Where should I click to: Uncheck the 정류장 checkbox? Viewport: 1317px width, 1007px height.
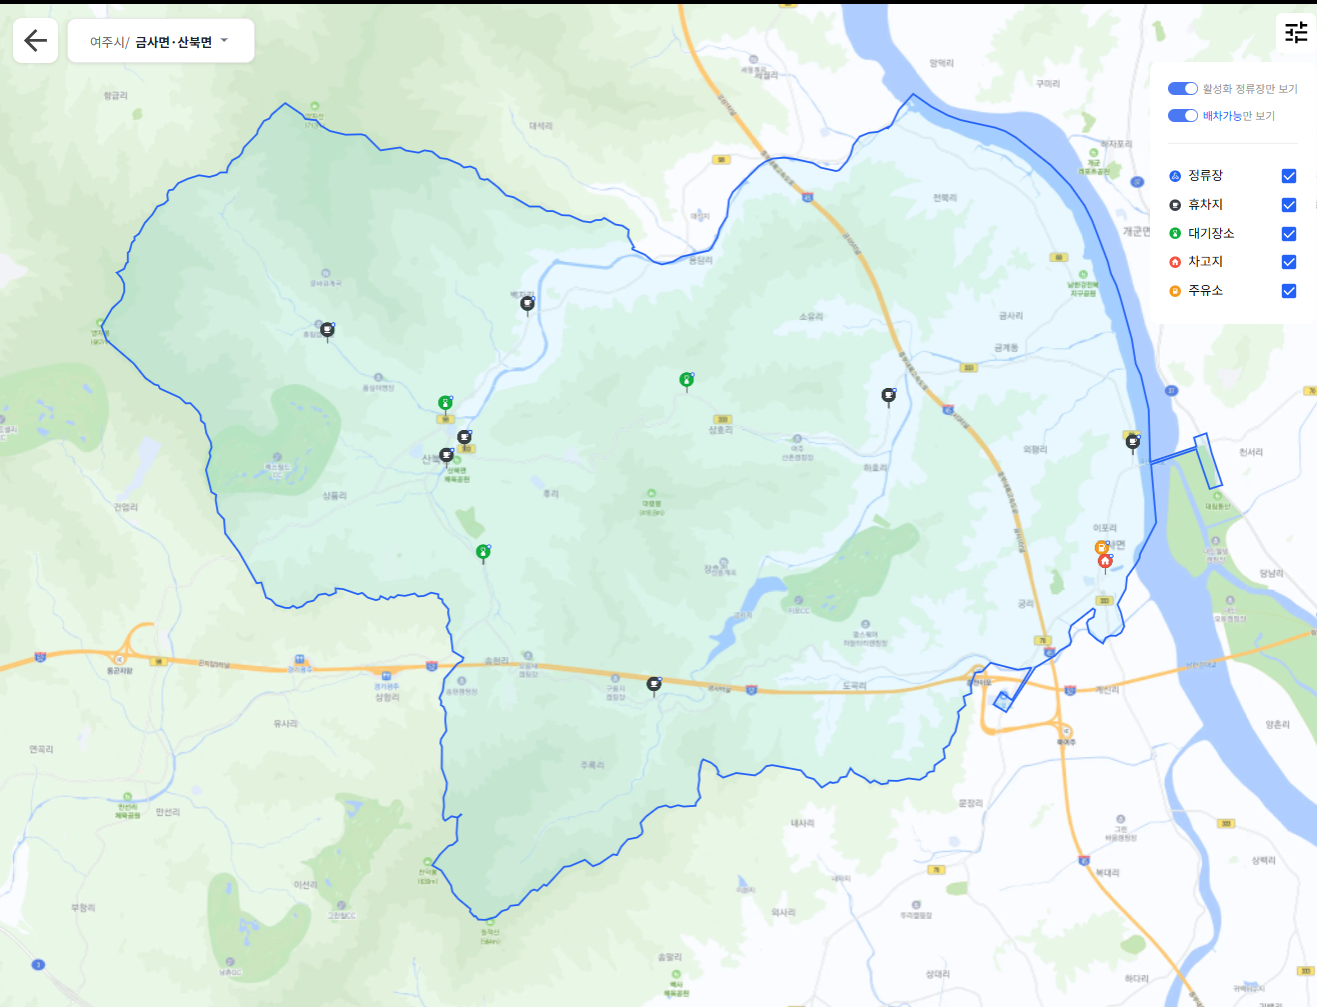click(x=1289, y=176)
